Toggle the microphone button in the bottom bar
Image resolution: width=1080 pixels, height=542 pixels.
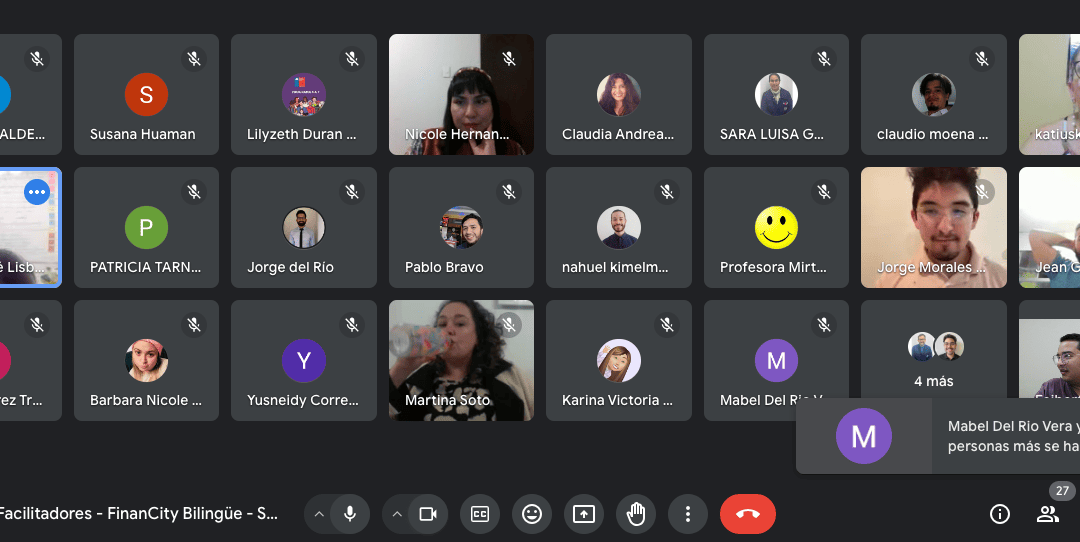350,514
